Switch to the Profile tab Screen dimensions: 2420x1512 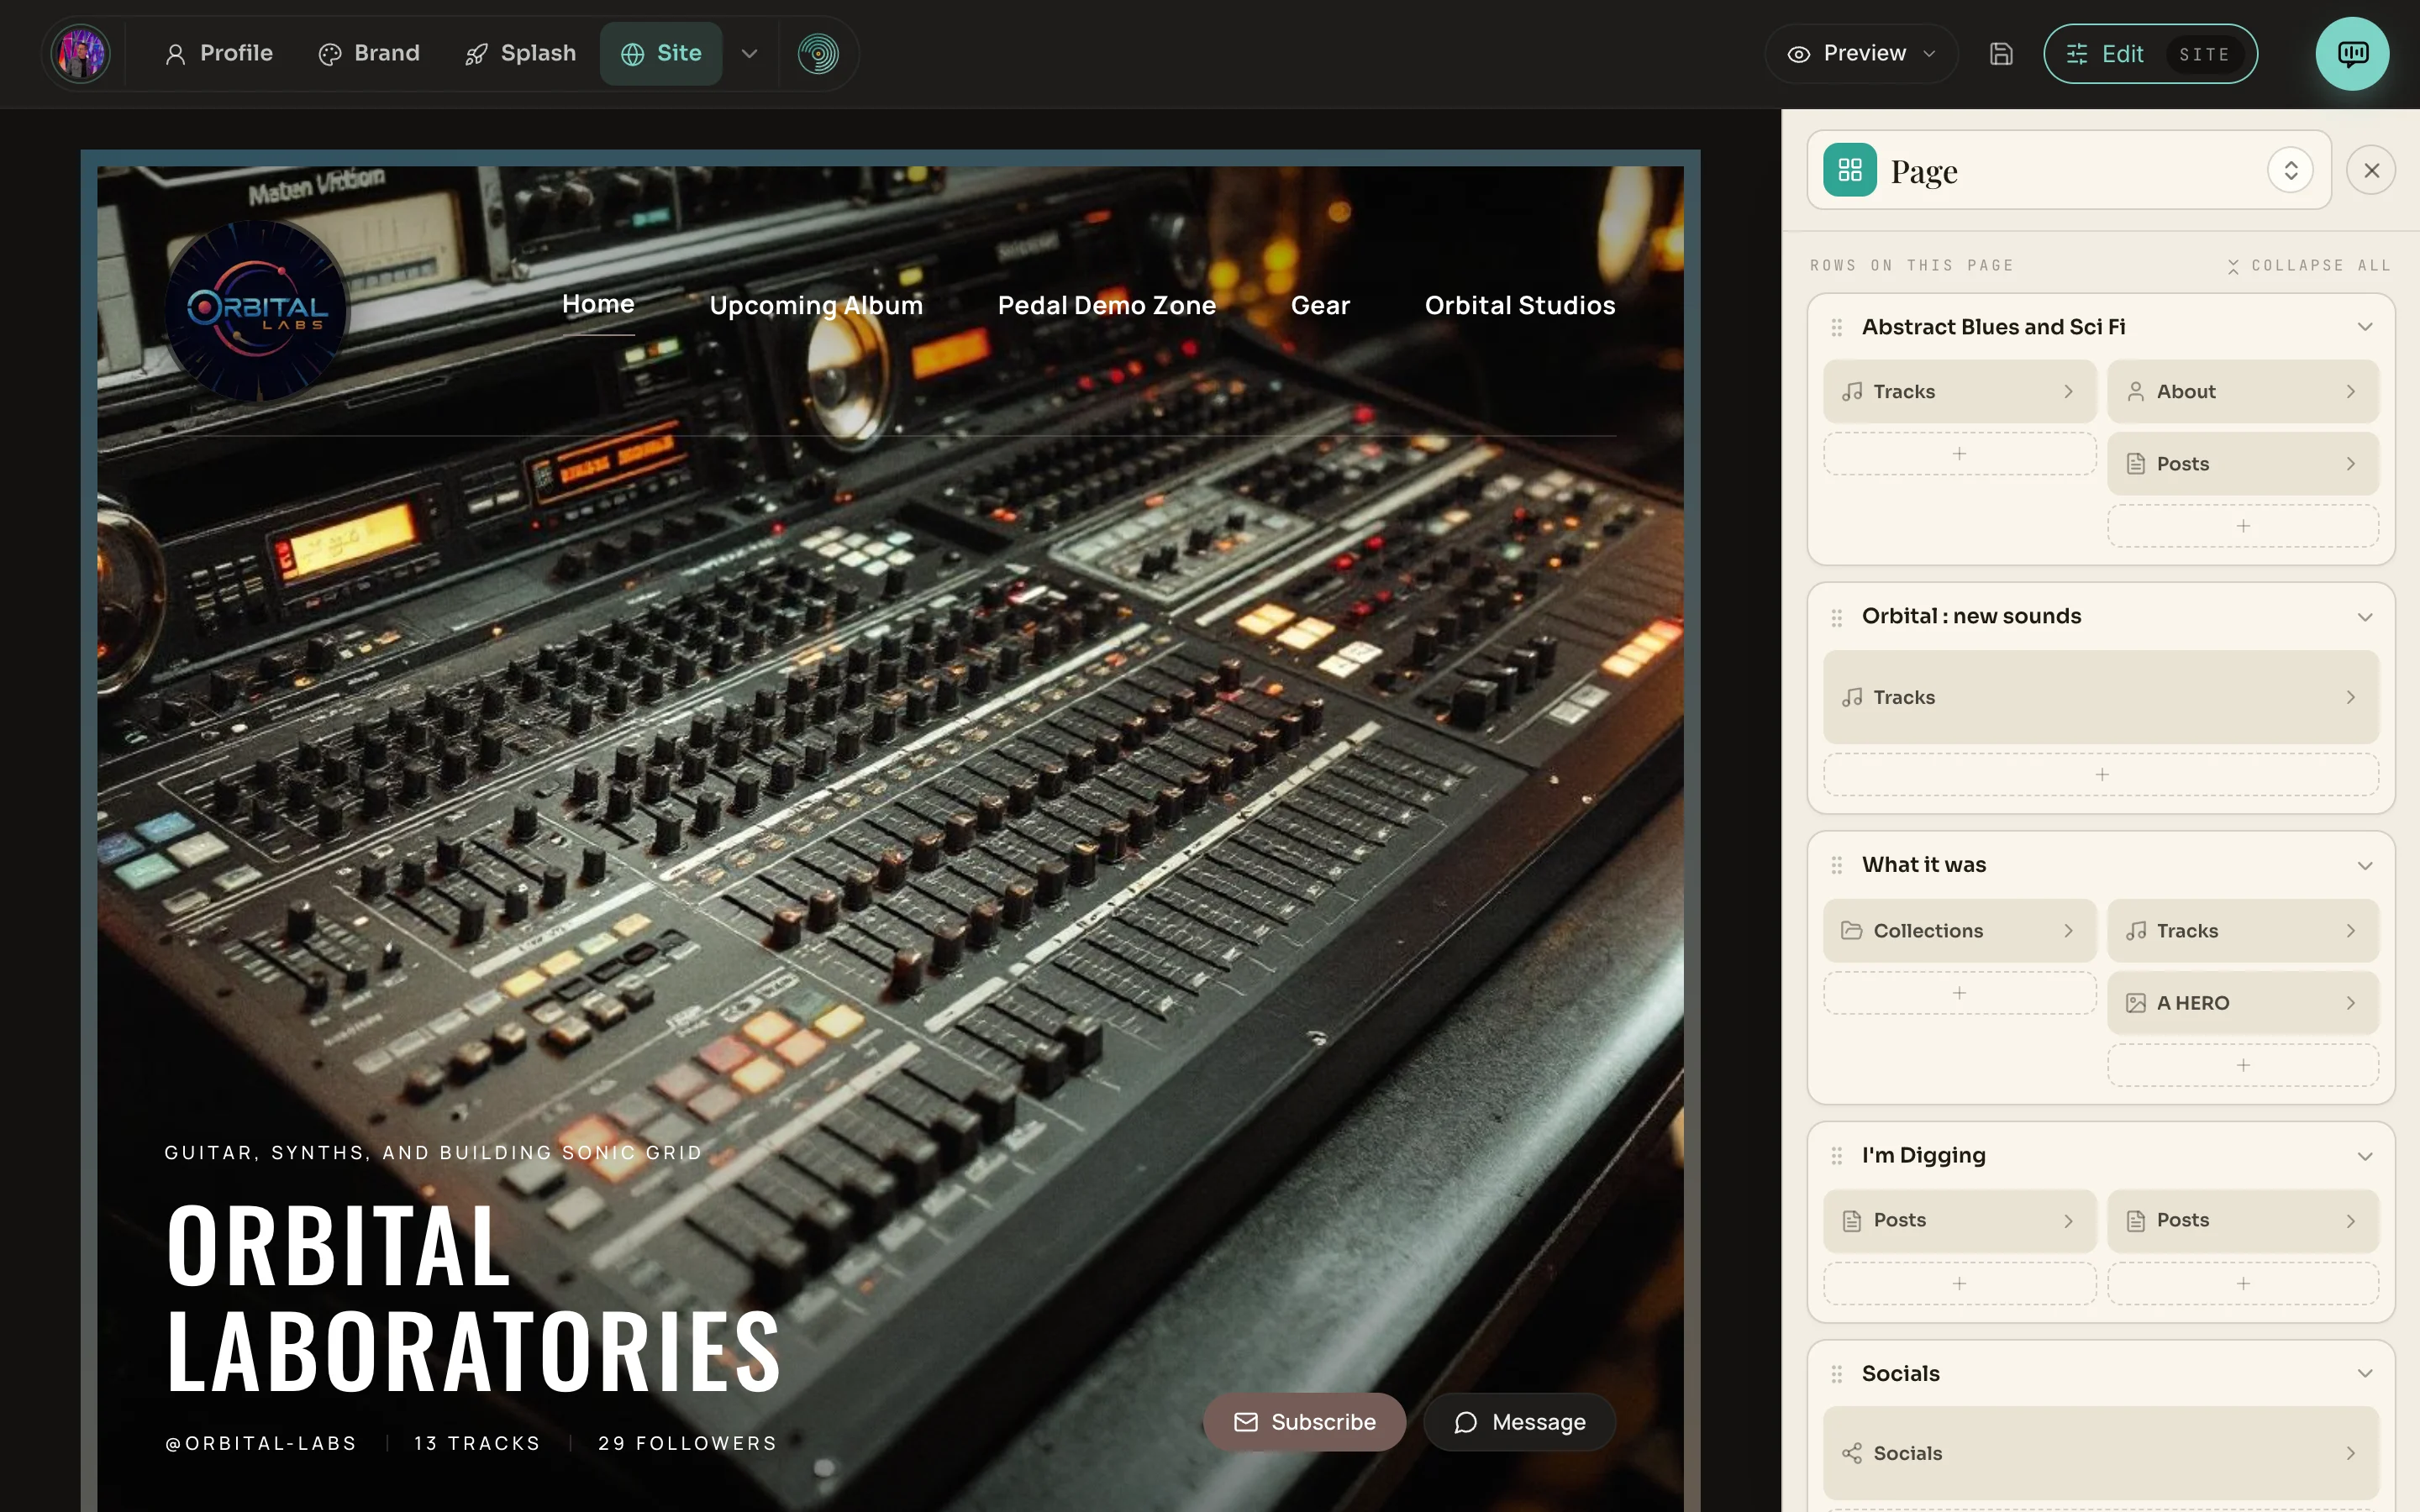219,54
